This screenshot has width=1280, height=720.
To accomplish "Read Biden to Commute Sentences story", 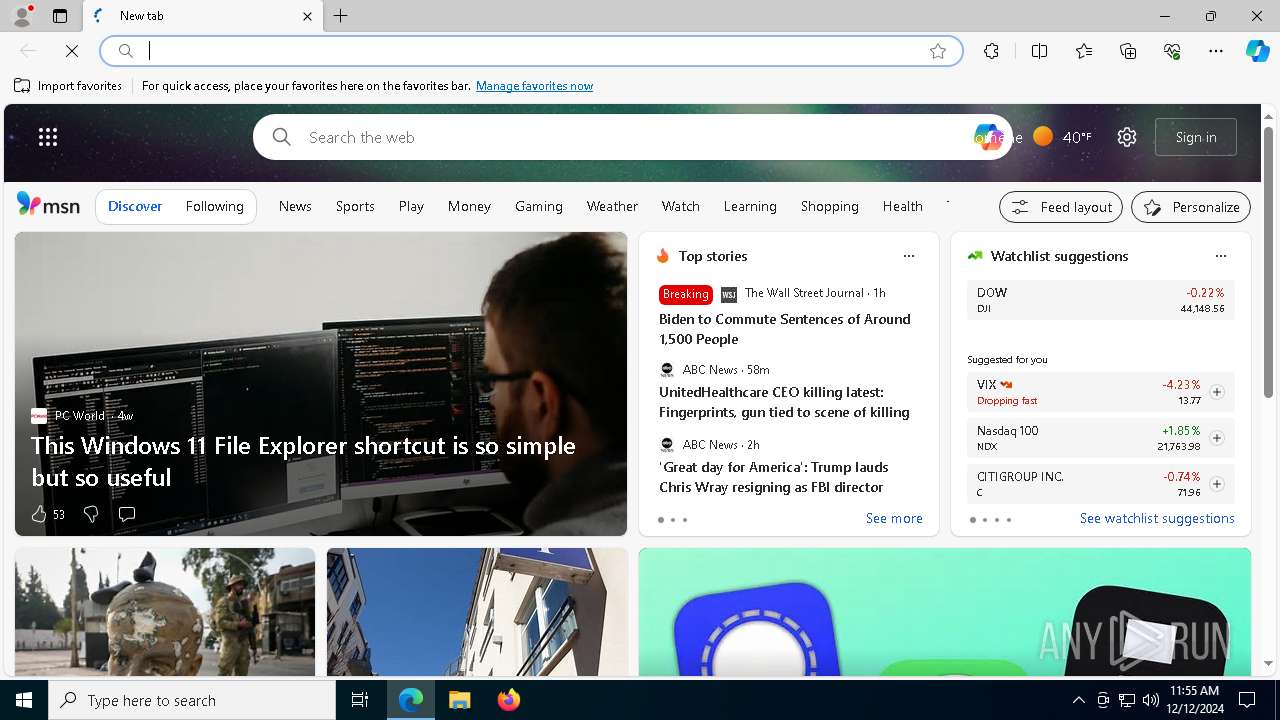I will (x=785, y=329).
